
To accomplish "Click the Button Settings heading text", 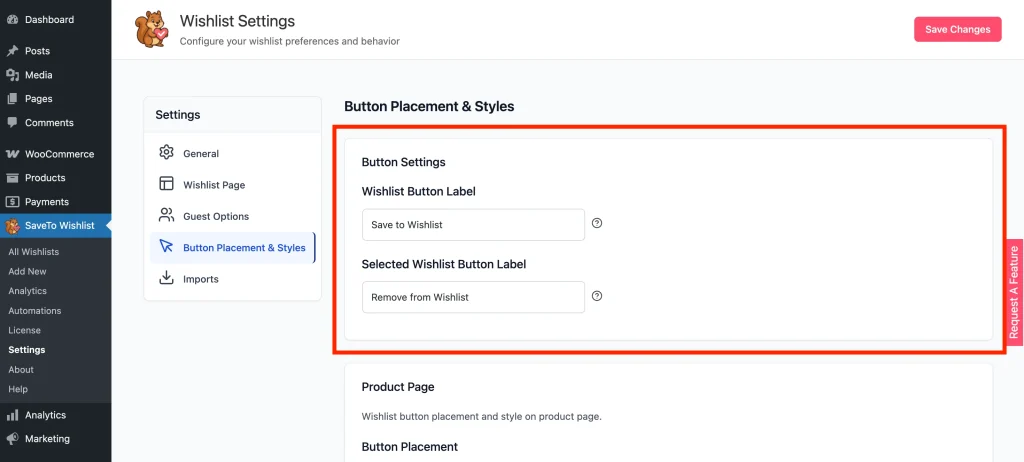I will [404, 162].
